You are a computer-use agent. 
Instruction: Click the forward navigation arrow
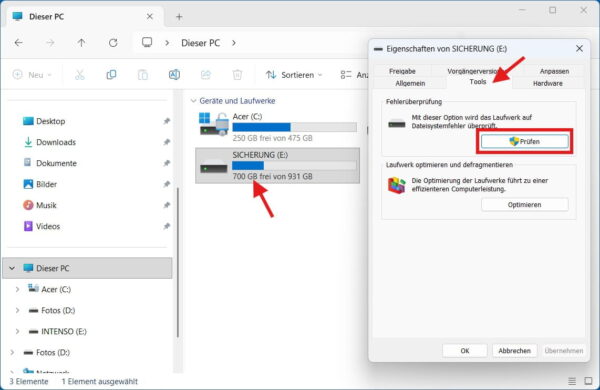[50, 43]
